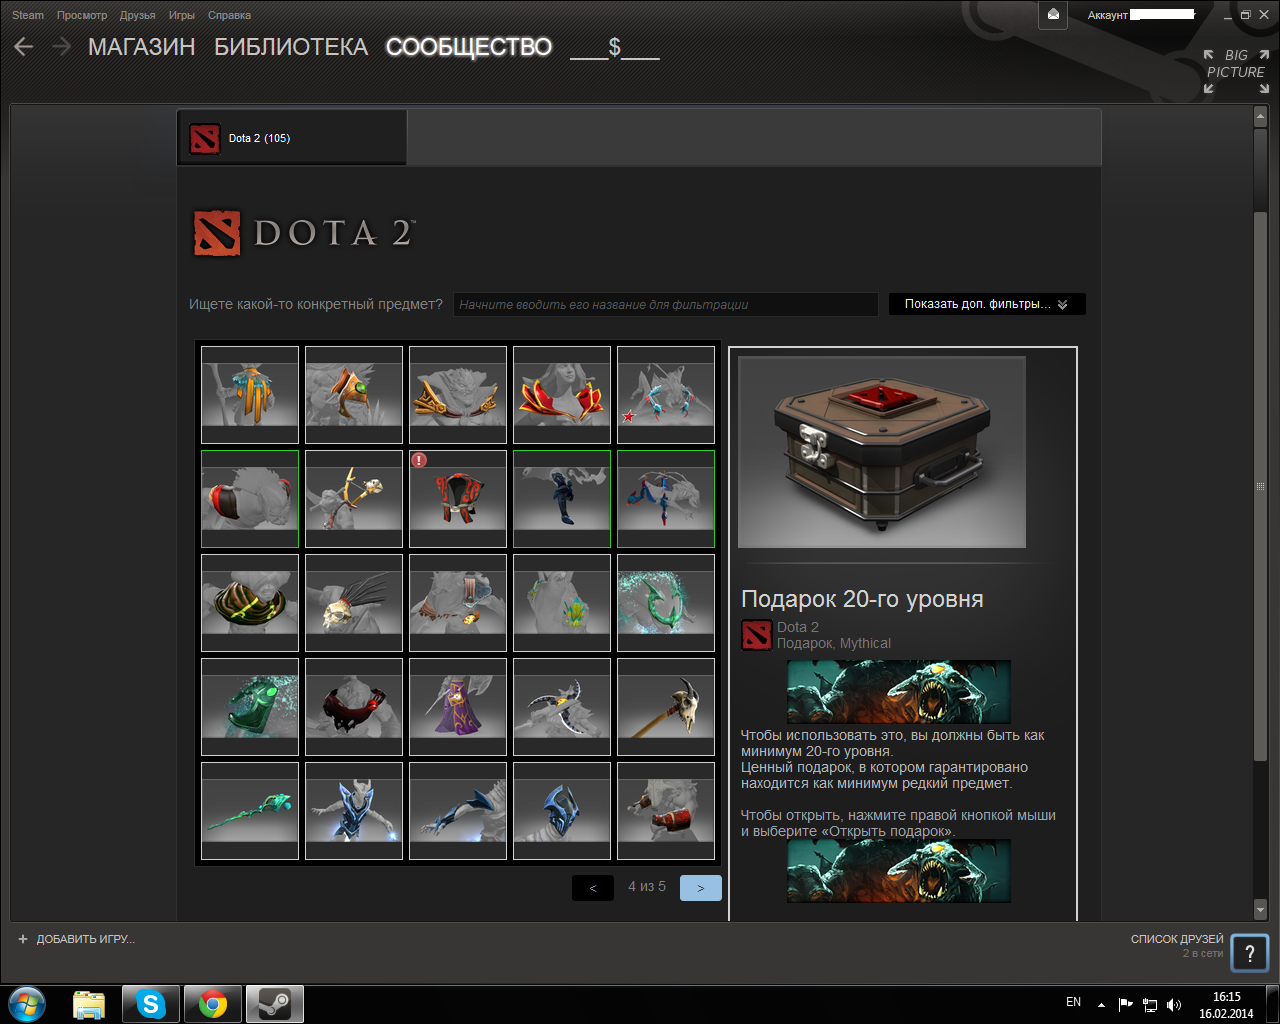The width and height of the screenshot is (1280, 1024).
Task: Pick the dark blue boot item
Action: 562,499
